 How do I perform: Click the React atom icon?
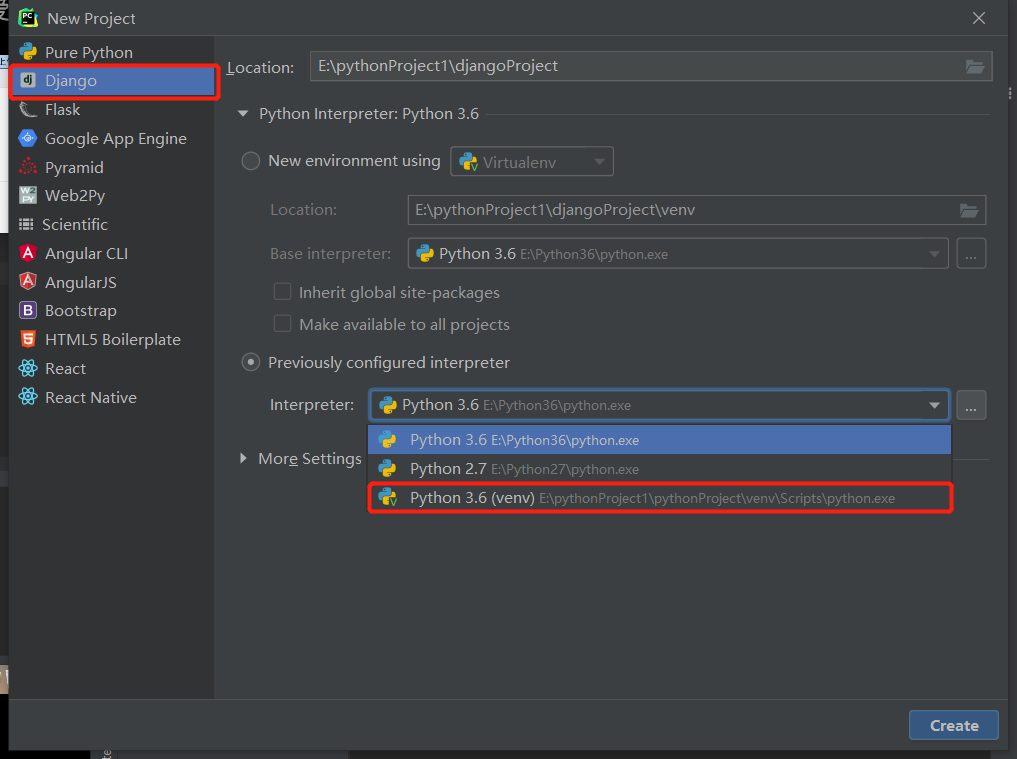pyautogui.click(x=28, y=368)
